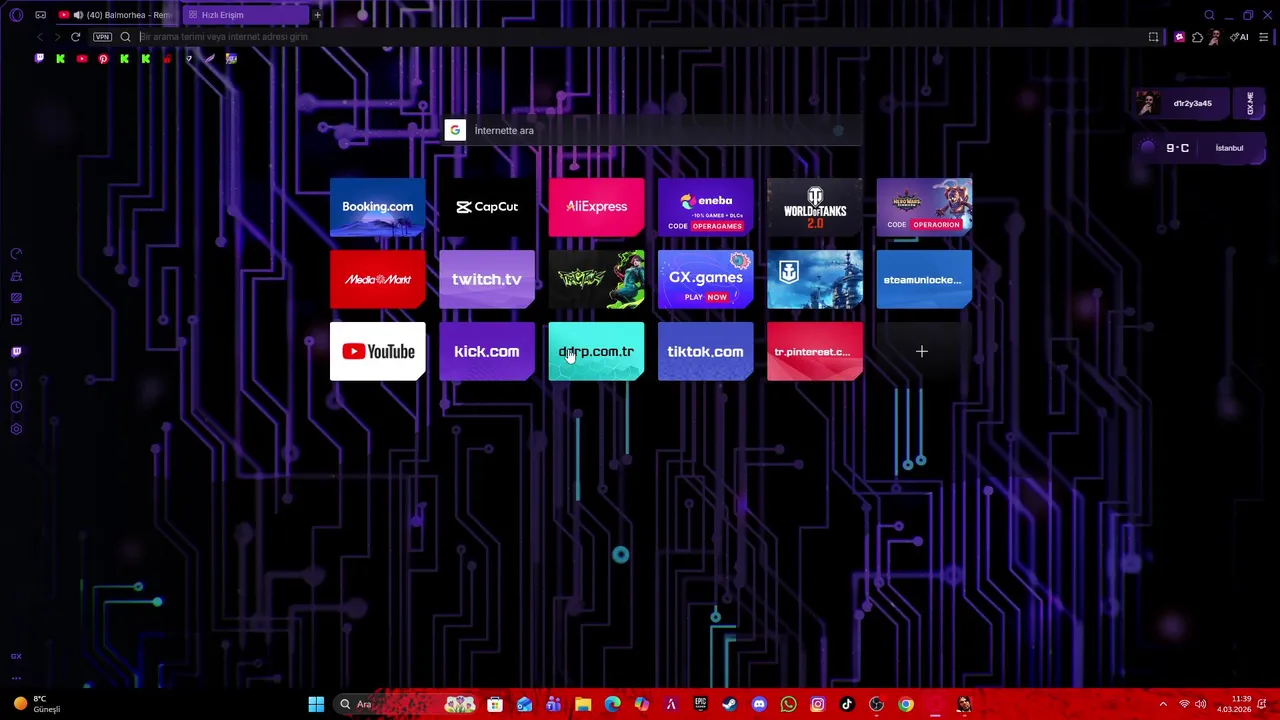
Task: Open the CapCut speed dial tile
Action: (x=487, y=207)
